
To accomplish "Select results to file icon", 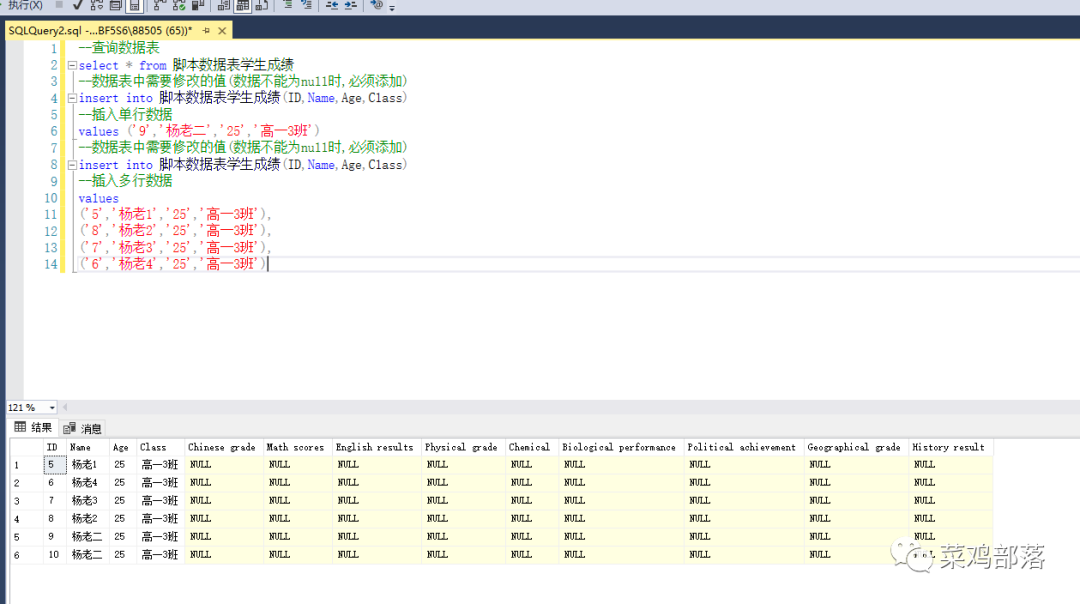I will coord(262,6).
